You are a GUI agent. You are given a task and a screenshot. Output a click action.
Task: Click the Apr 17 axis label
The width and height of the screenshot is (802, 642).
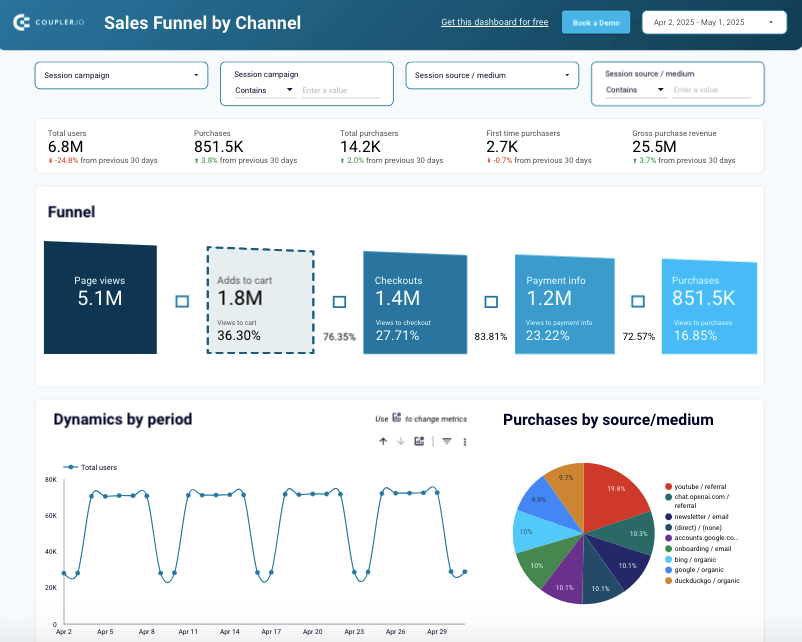(x=271, y=632)
